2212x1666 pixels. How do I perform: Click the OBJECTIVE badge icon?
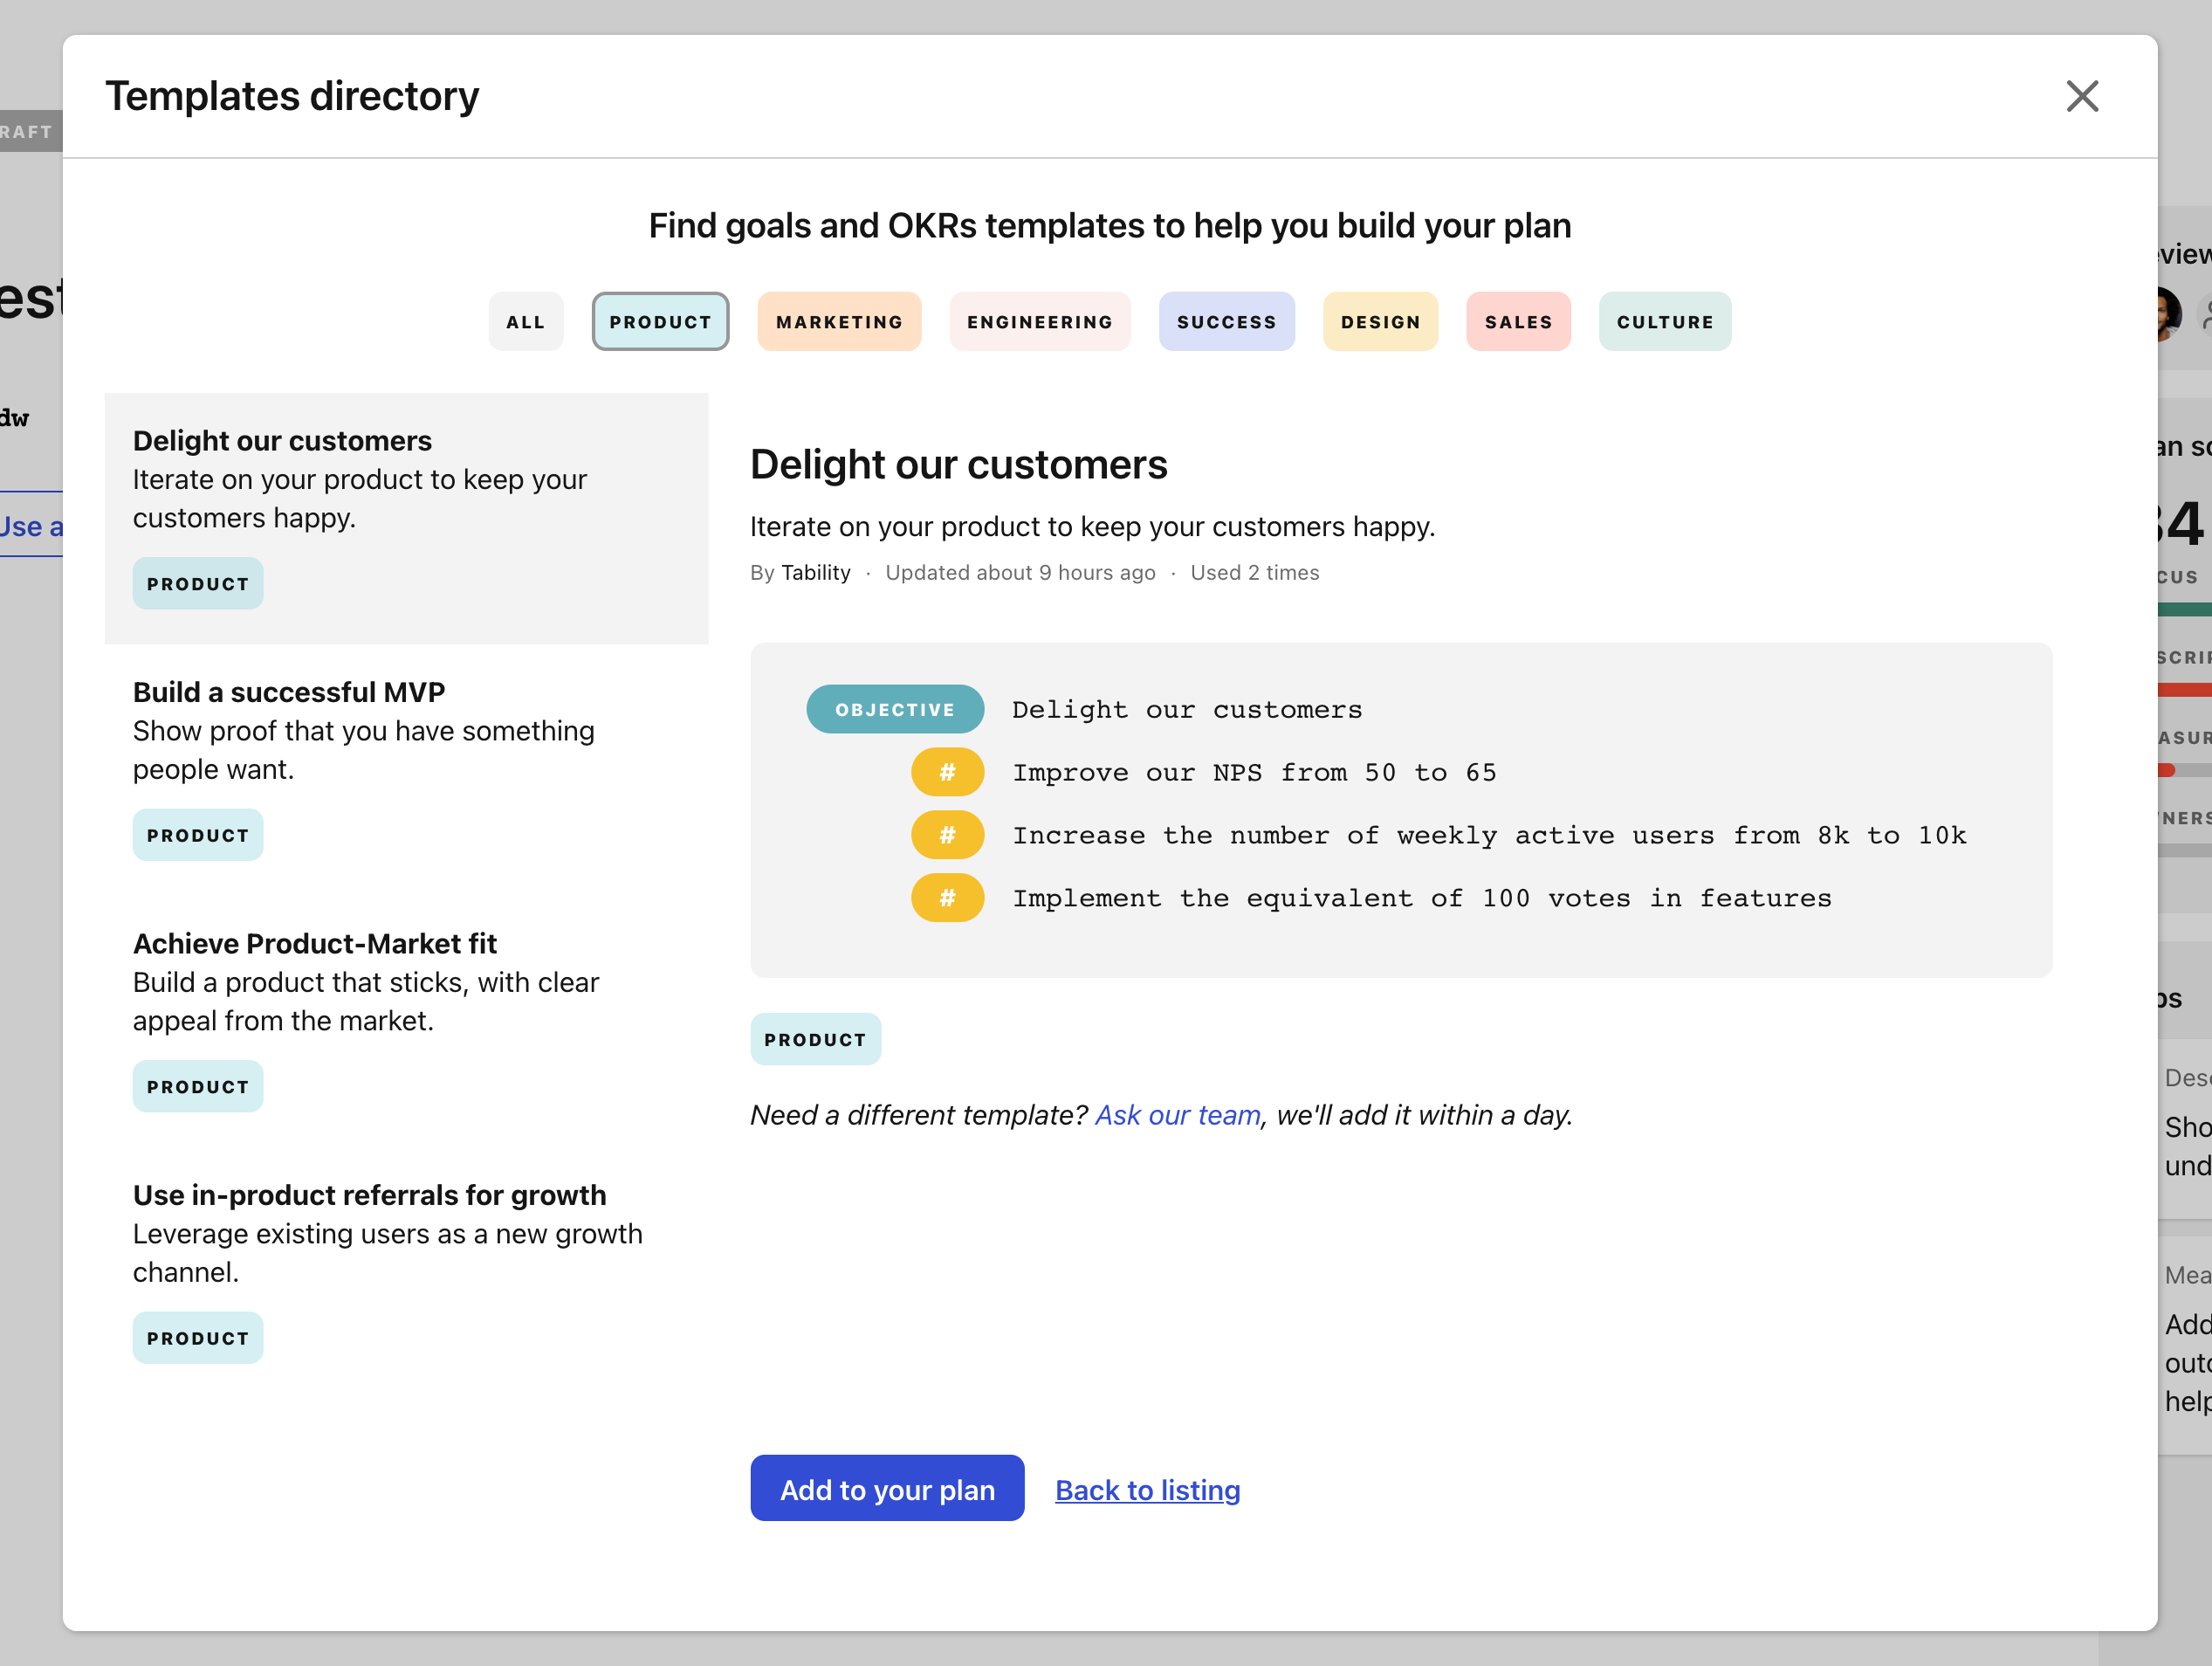point(892,711)
